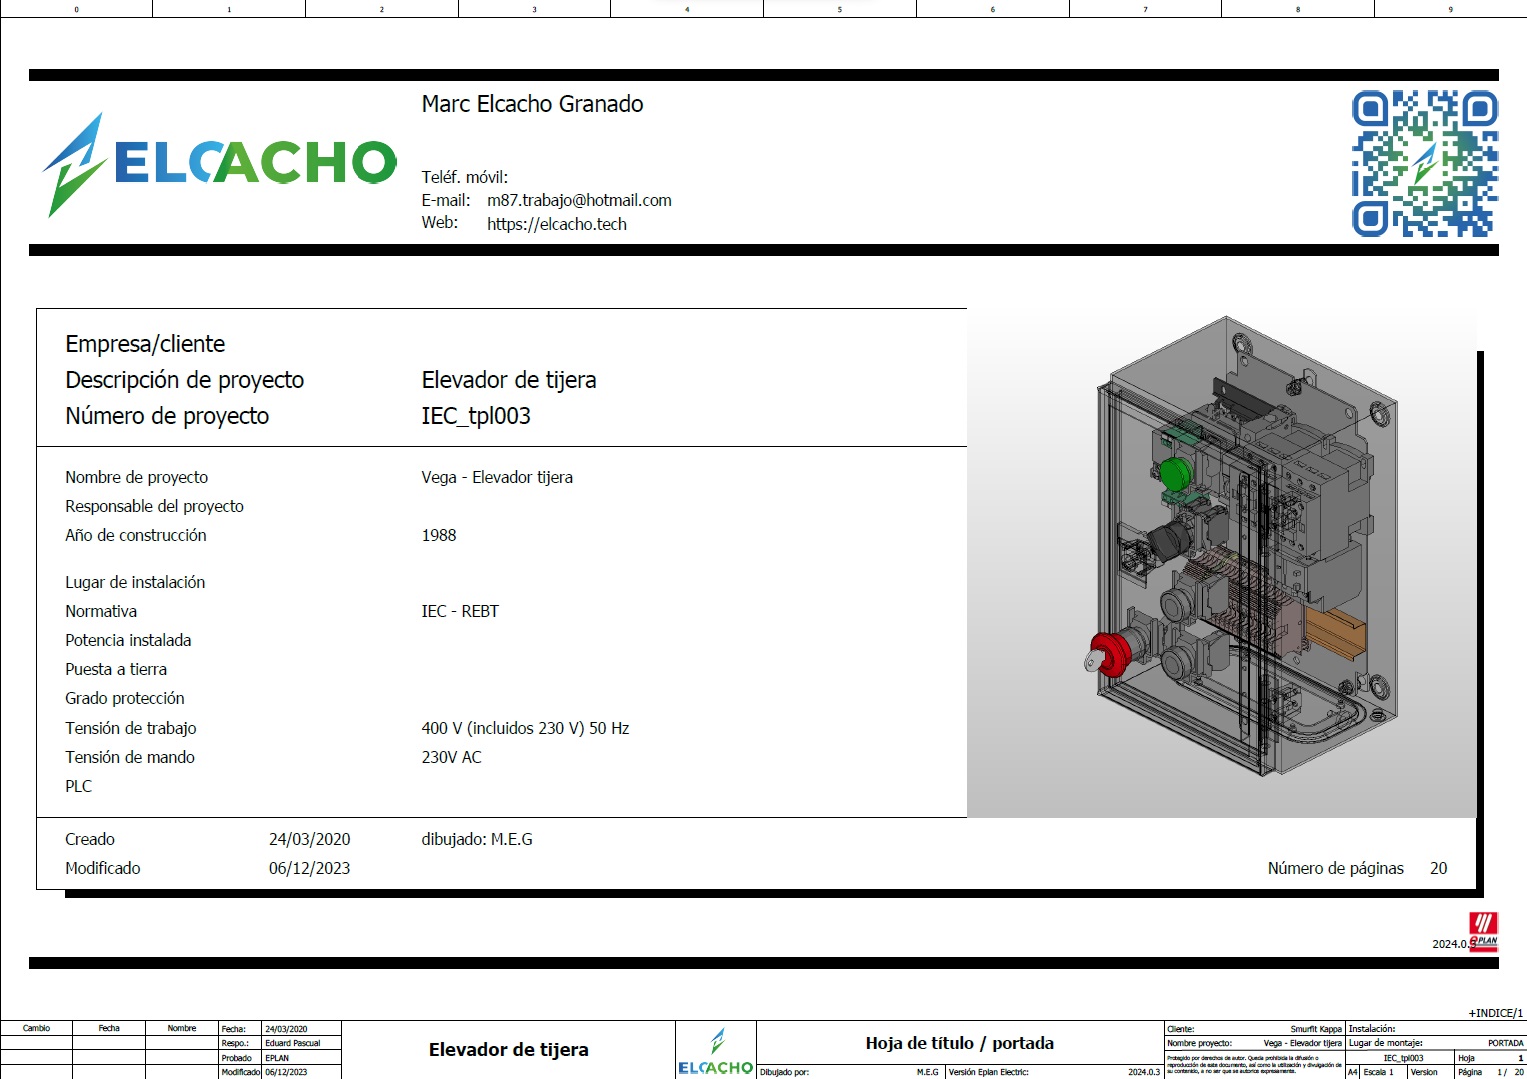Click the modified date 06/12/2023
This screenshot has height=1079, width=1527.
[309, 868]
